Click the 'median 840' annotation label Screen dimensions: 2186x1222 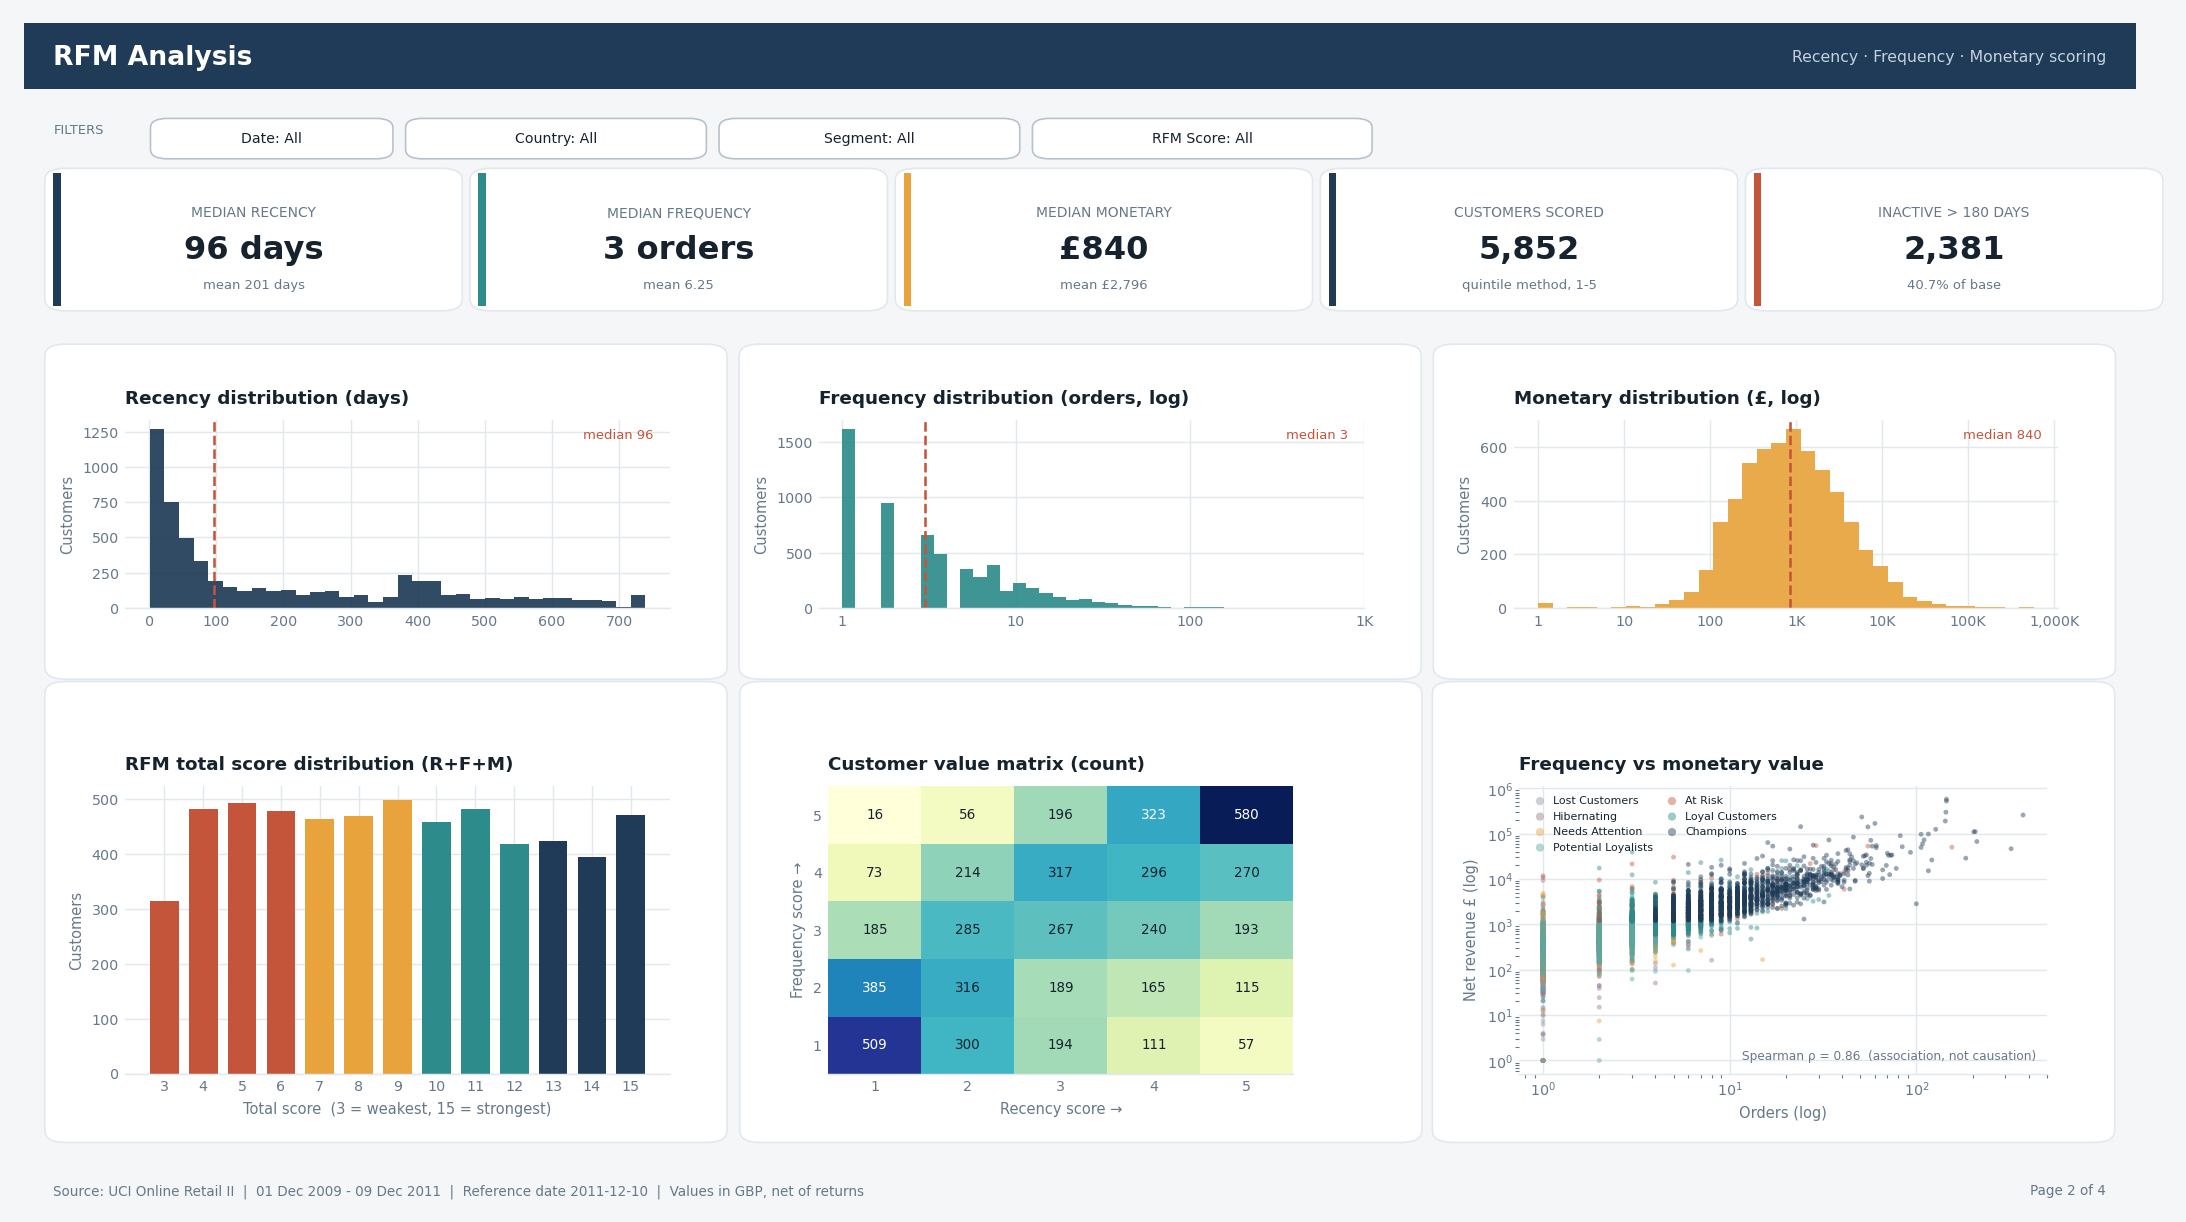point(2002,435)
